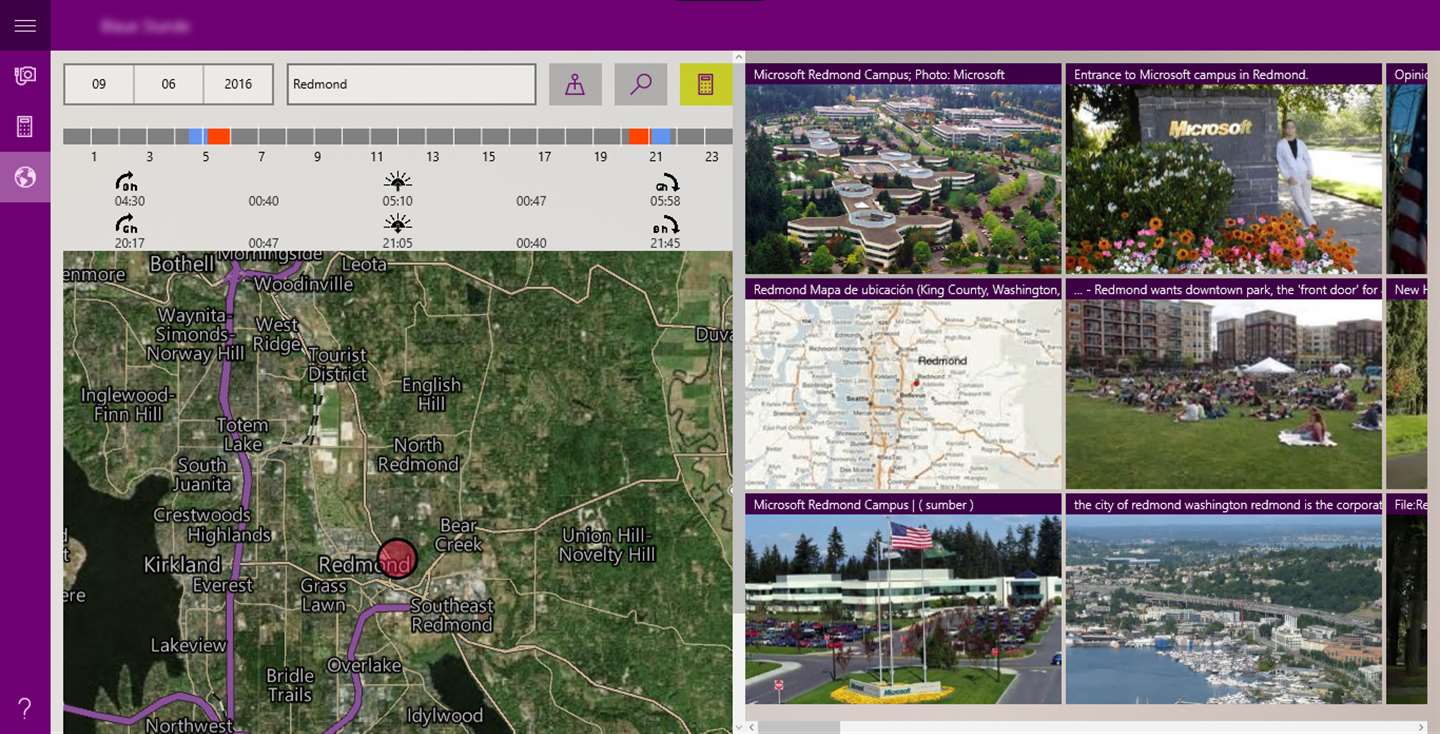Click the 04:30 morning time value
The width and height of the screenshot is (1440, 734).
(x=130, y=201)
